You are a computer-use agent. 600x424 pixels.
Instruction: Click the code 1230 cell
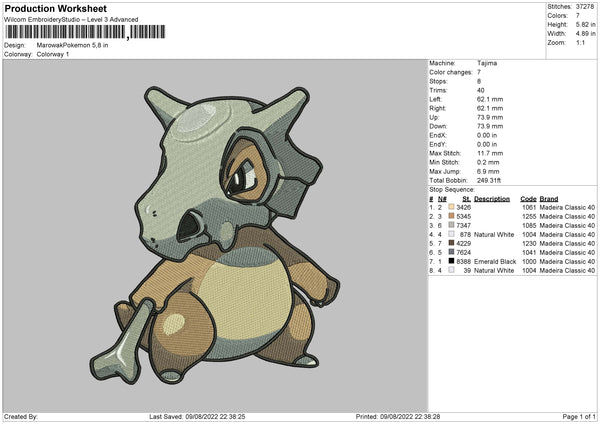[x=529, y=243]
